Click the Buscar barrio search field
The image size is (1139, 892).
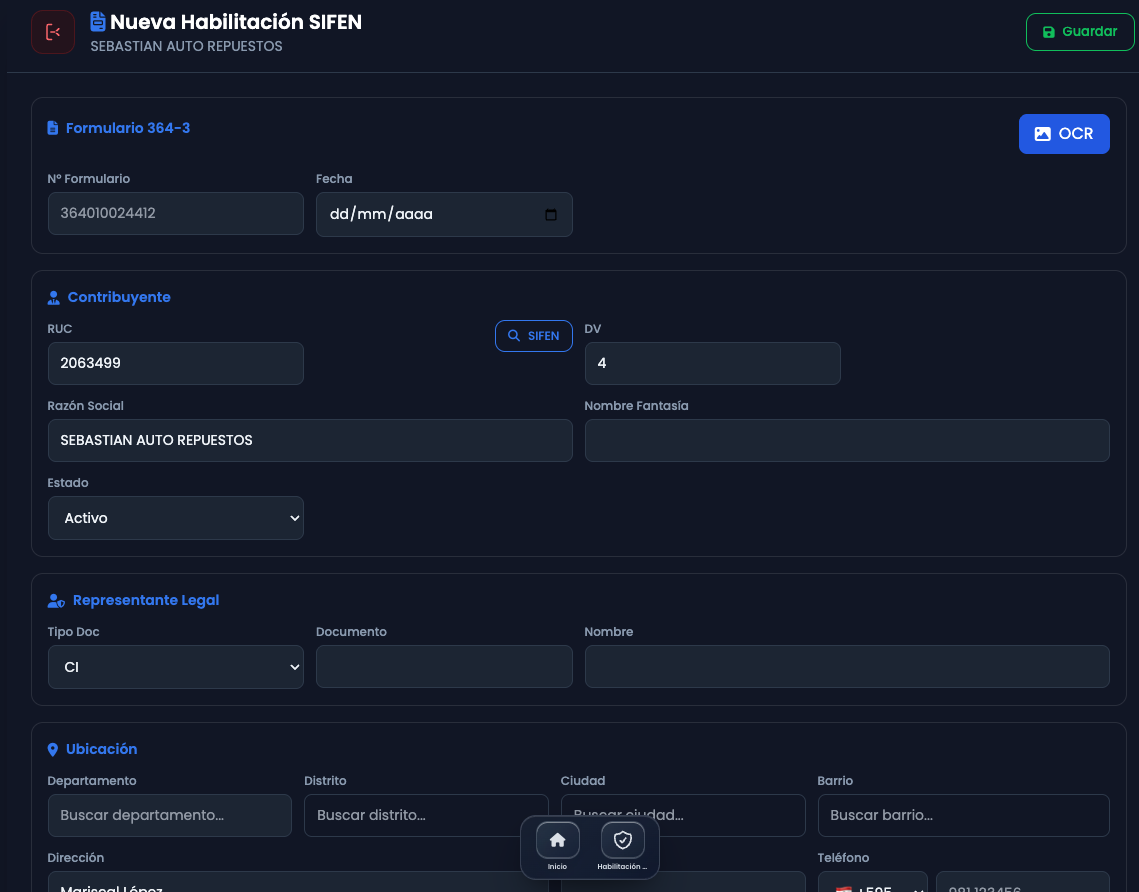963,816
